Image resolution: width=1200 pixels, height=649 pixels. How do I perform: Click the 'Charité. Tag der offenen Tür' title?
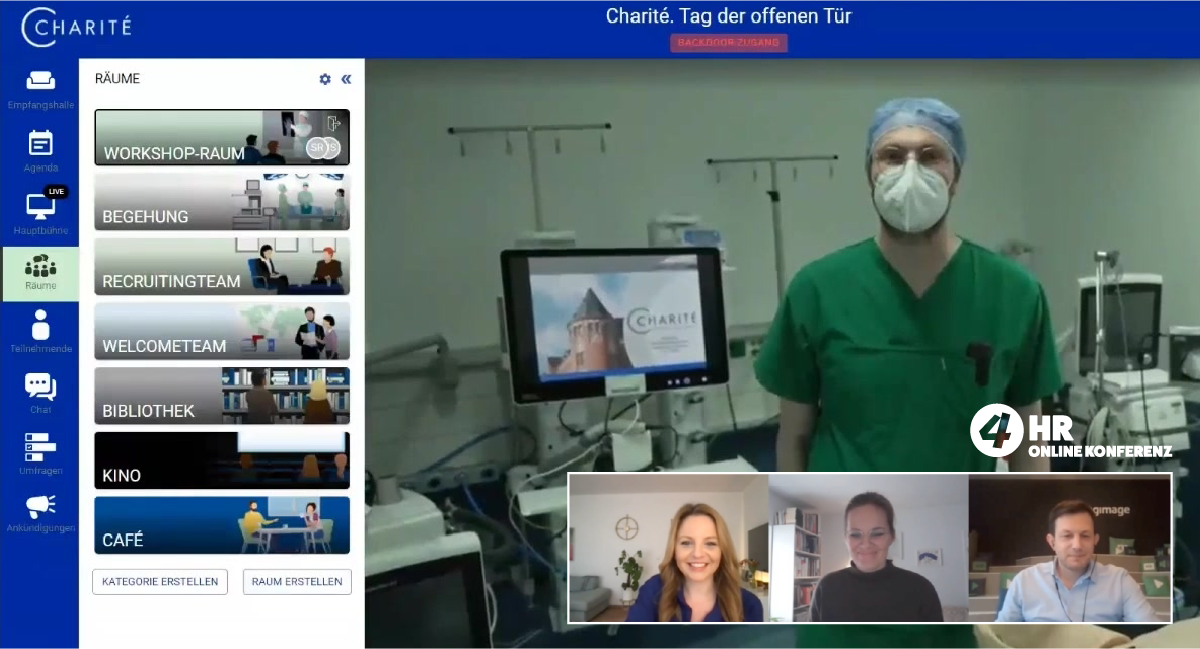click(728, 16)
